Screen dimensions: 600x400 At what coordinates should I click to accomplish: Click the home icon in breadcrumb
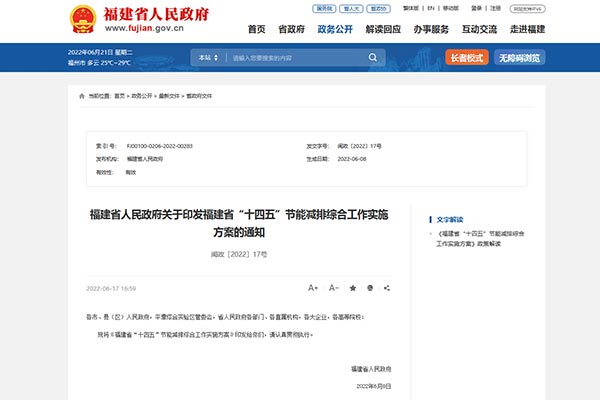[83, 96]
